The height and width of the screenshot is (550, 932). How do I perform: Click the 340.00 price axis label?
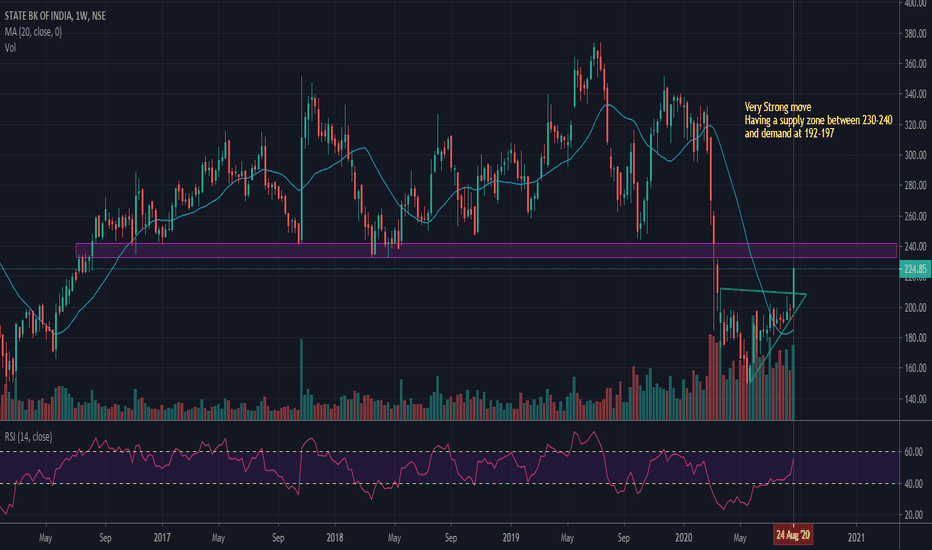coord(915,94)
